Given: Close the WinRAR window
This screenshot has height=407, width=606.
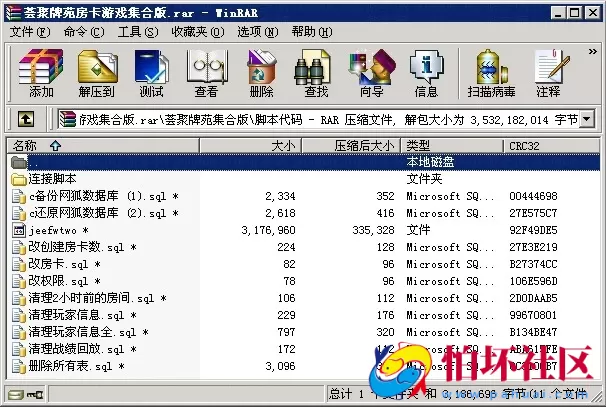Looking at the screenshot, I should pyautogui.click(x=592, y=13).
